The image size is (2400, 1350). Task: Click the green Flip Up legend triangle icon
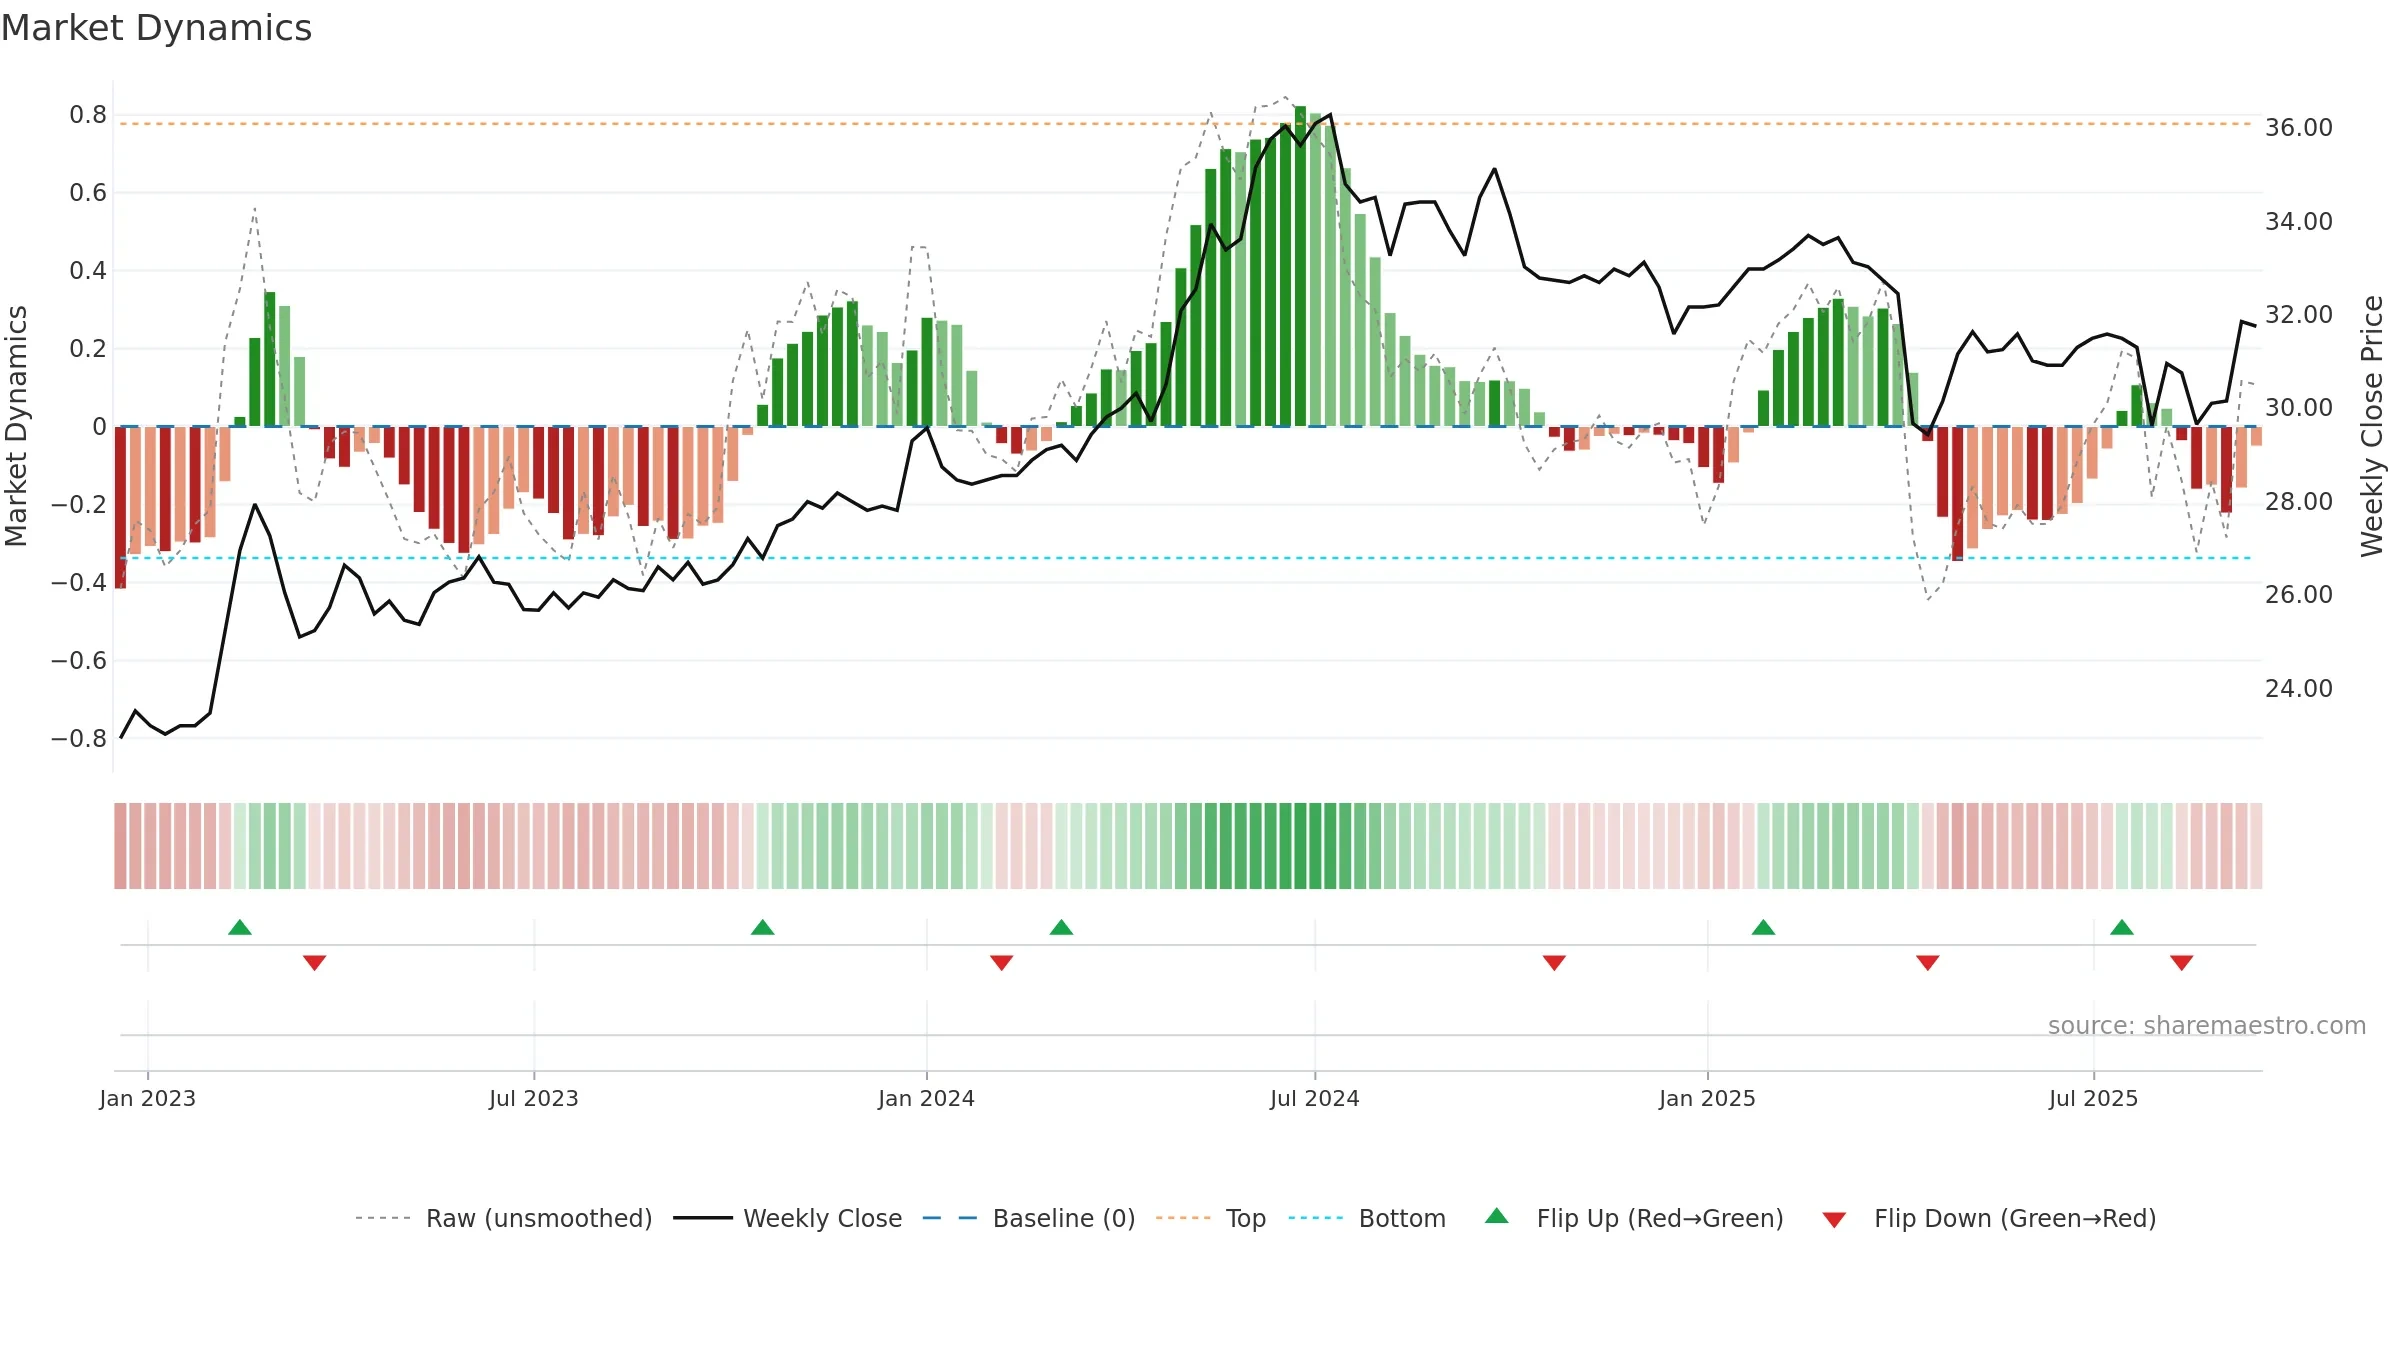1497,1216
